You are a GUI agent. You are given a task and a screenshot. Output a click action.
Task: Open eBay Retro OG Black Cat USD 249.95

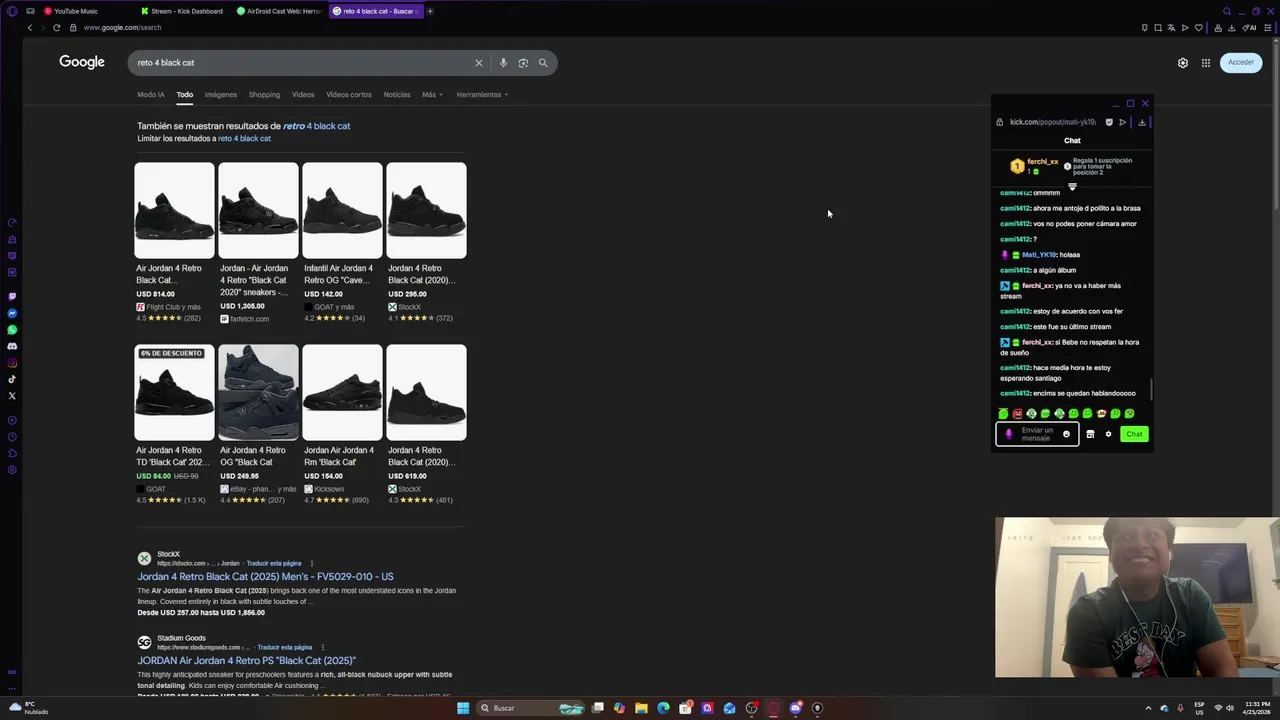tap(258, 425)
